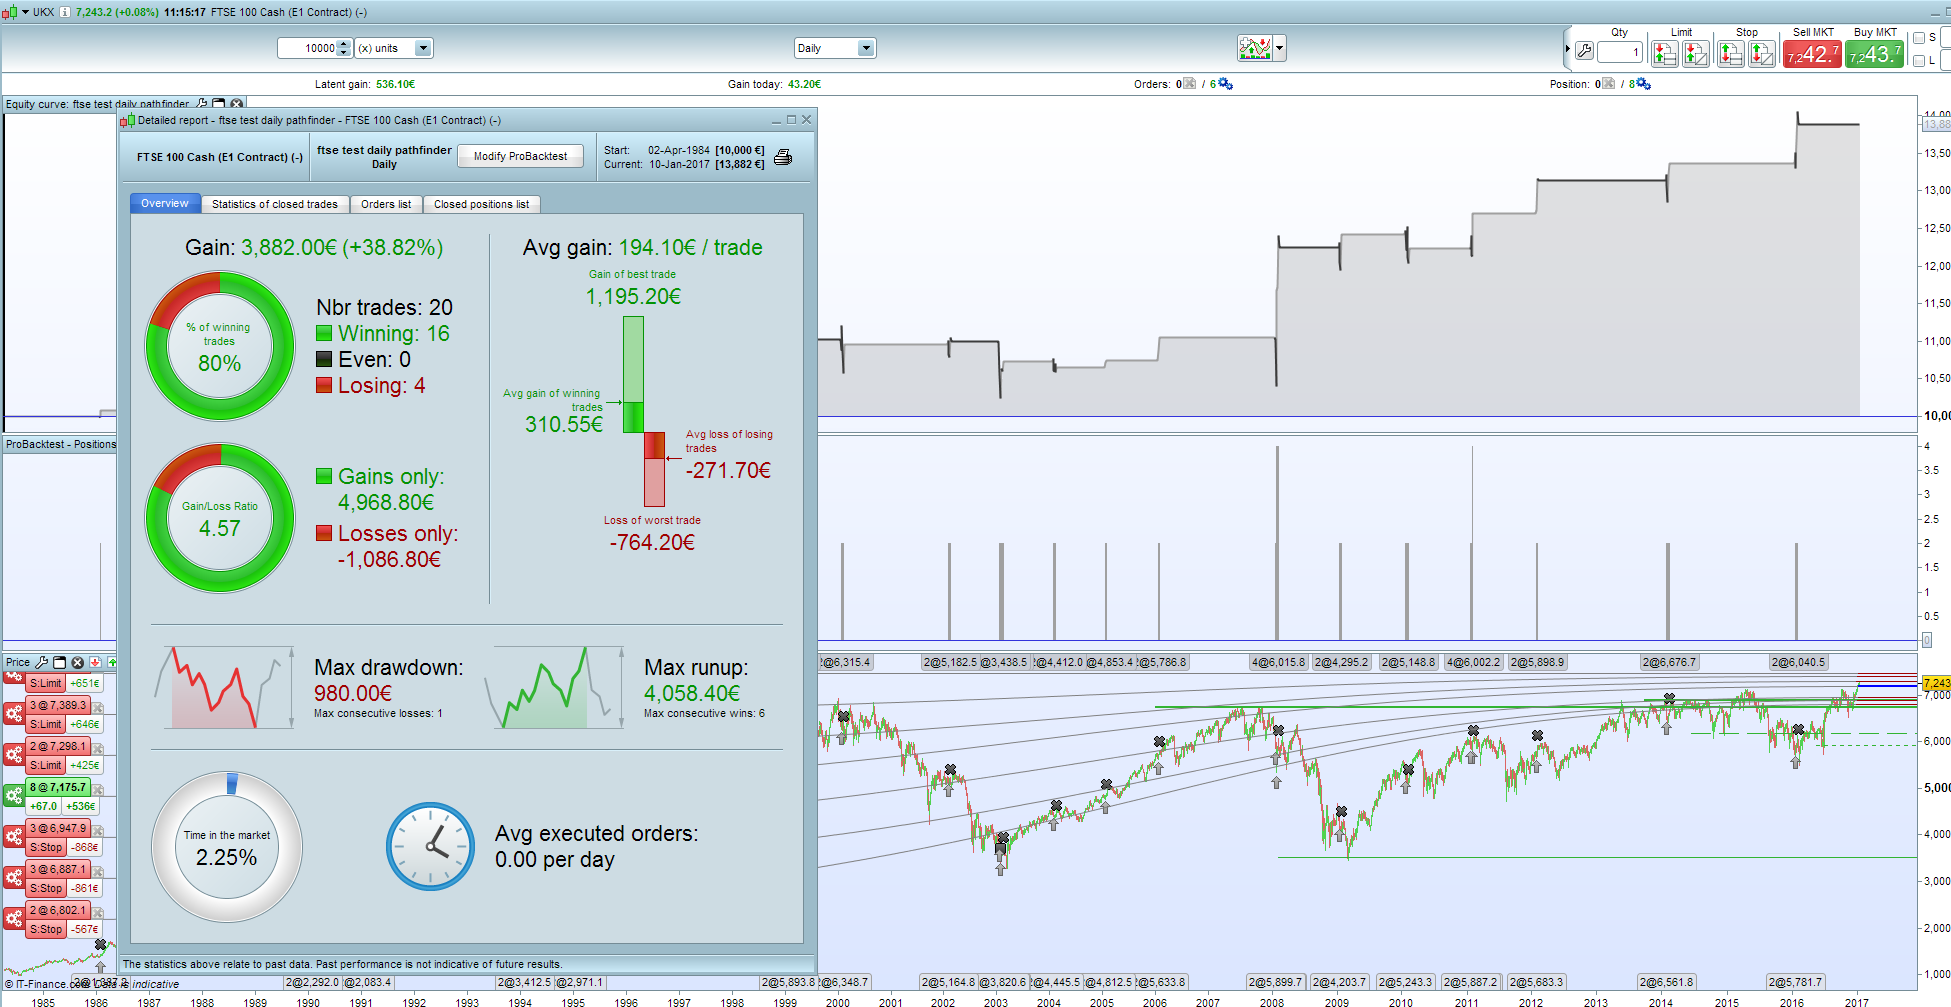This screenshot has height=1007, width=1951.
Task: Open trading settings wrench icon
Action: point(1584,51)
